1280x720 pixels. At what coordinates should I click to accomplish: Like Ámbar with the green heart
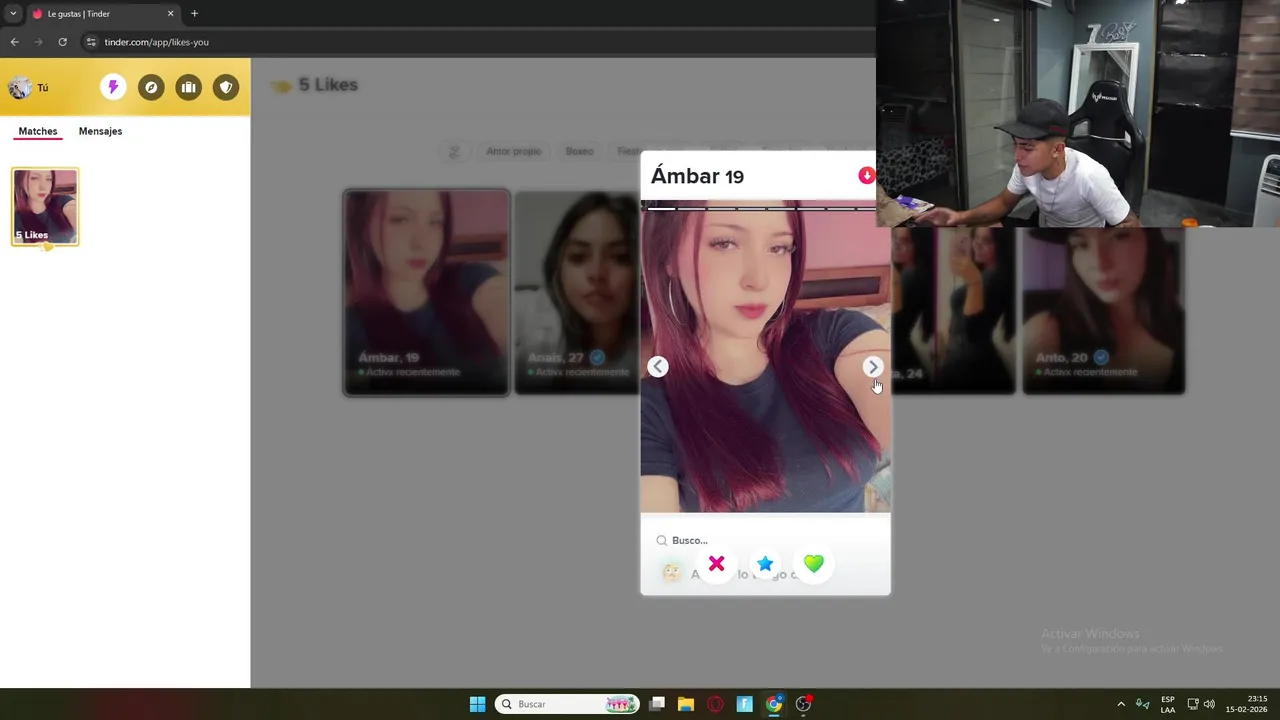coord(813,564)
